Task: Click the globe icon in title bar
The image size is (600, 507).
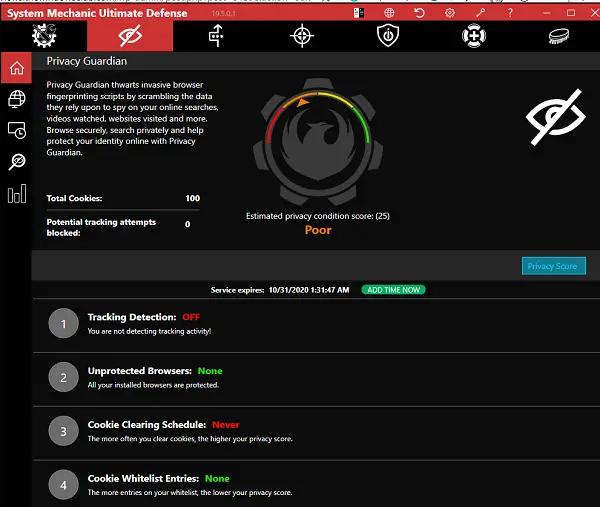Action: [389, 13]
